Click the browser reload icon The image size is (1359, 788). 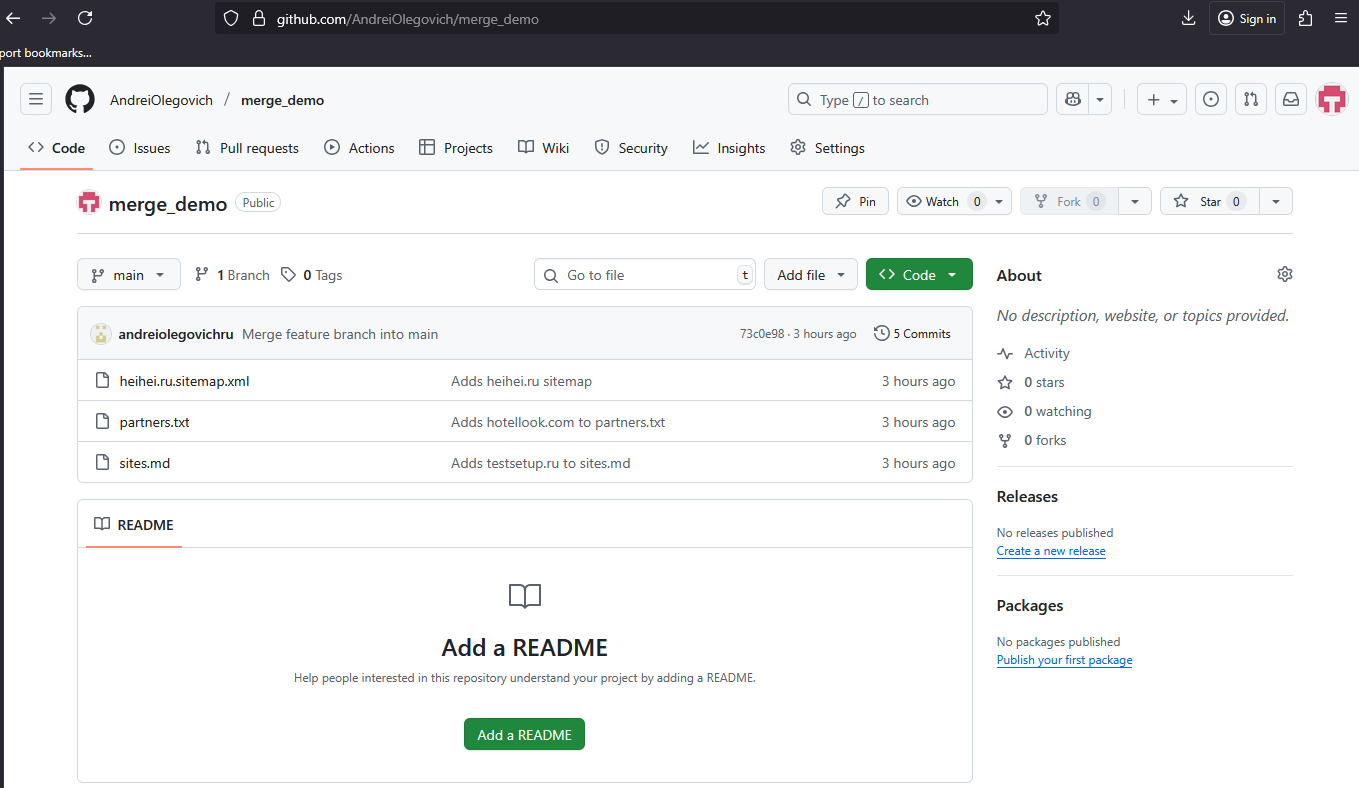[85, 18]
